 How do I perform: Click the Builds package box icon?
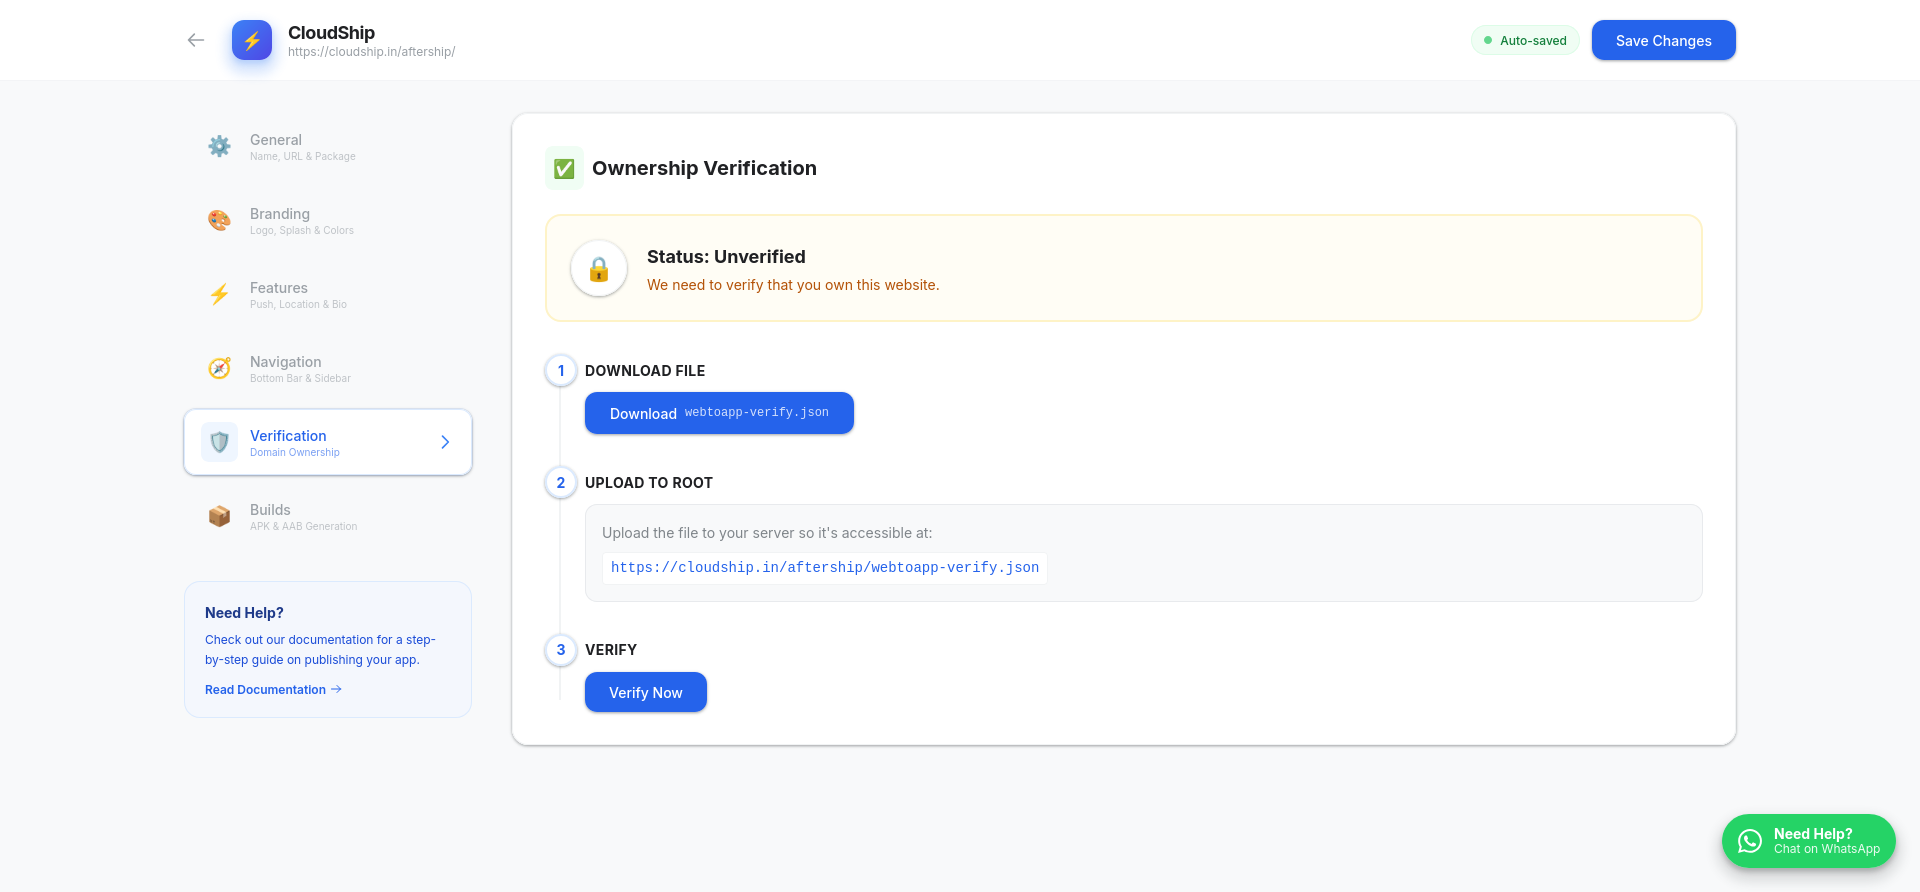click(x=219, y=516)
